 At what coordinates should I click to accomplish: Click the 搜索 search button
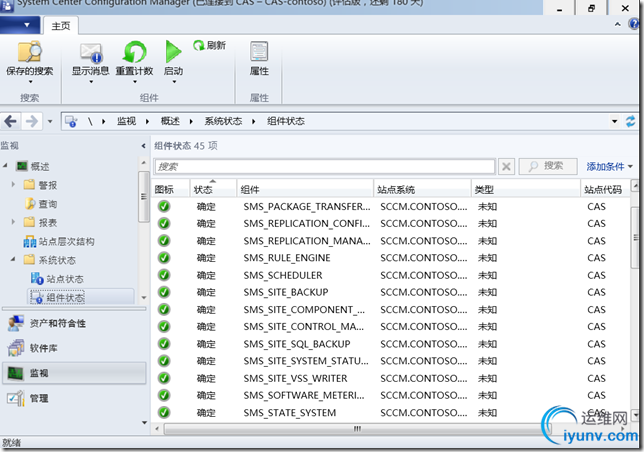click(548, 166)
